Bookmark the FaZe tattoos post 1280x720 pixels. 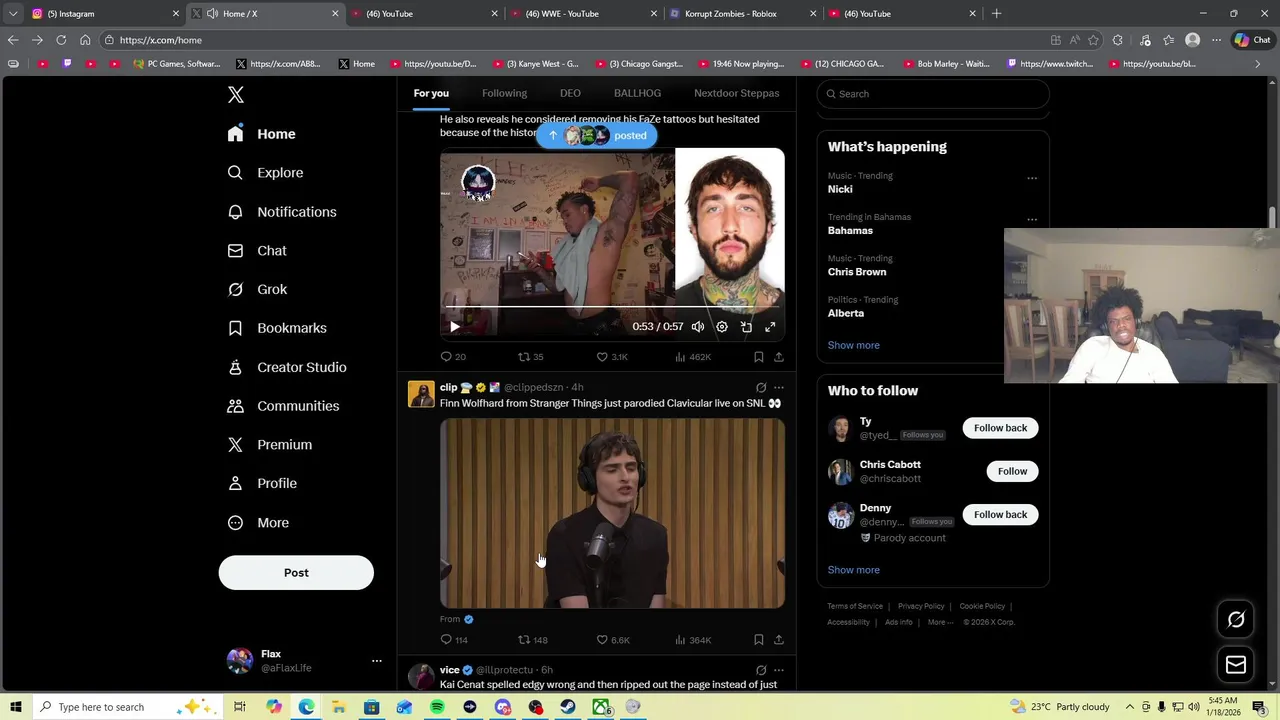(x=759, y=357)
